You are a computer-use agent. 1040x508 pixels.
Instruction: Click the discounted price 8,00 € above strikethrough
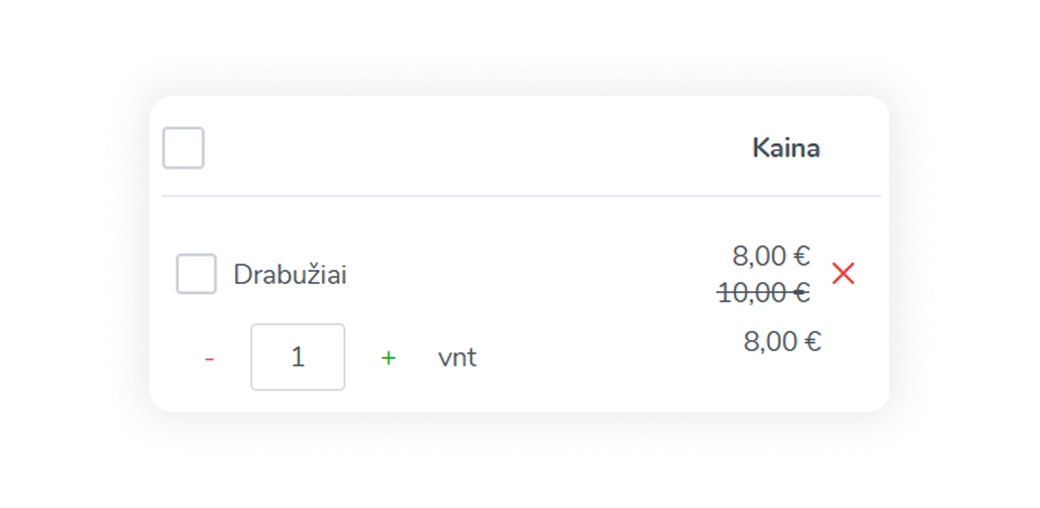point(770,257)
